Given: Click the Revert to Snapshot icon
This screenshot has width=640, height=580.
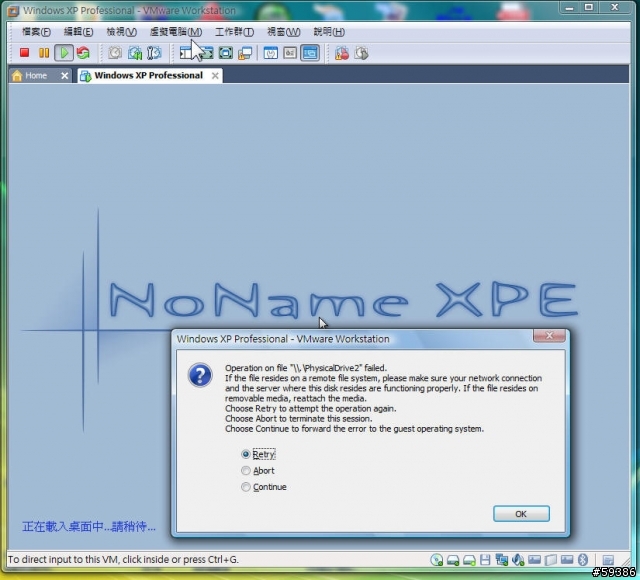Looking at the screenshot, I should (135, 53).
